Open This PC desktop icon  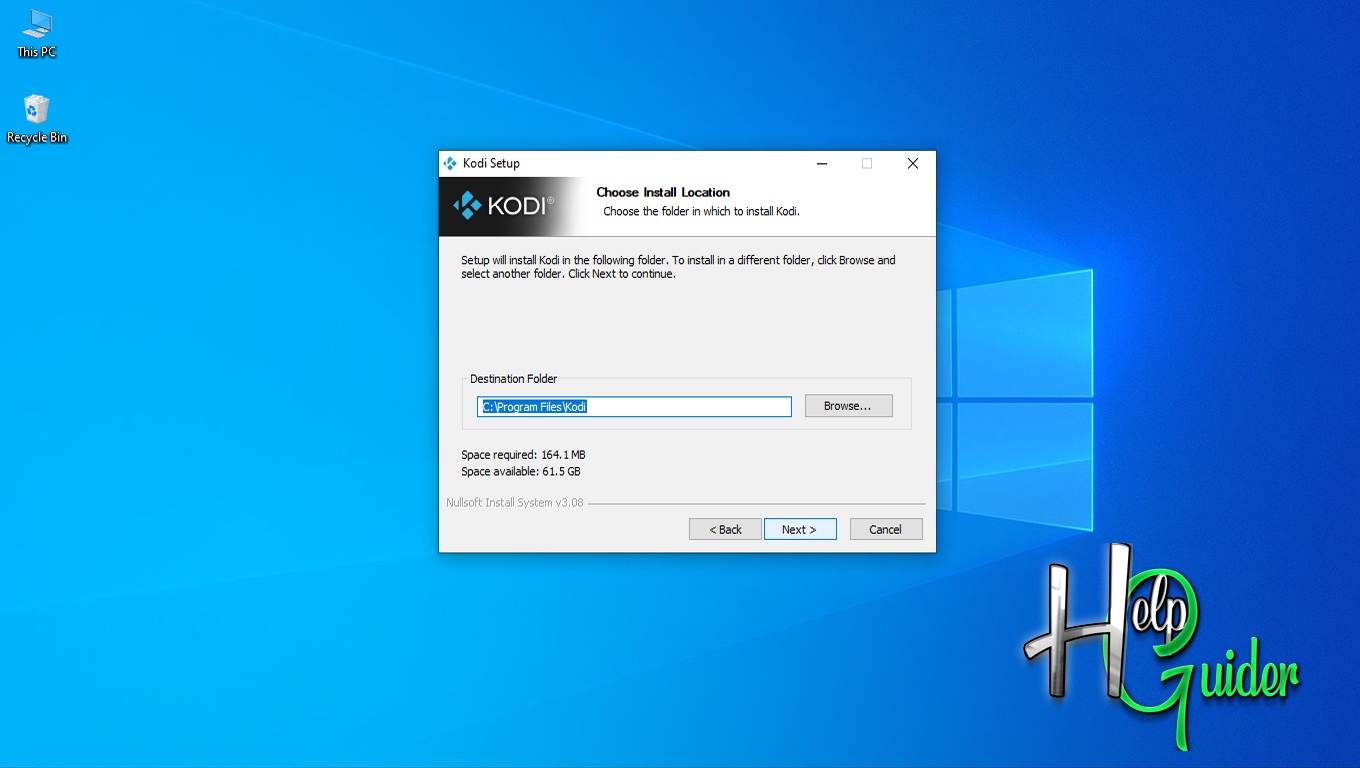(37, 33)
